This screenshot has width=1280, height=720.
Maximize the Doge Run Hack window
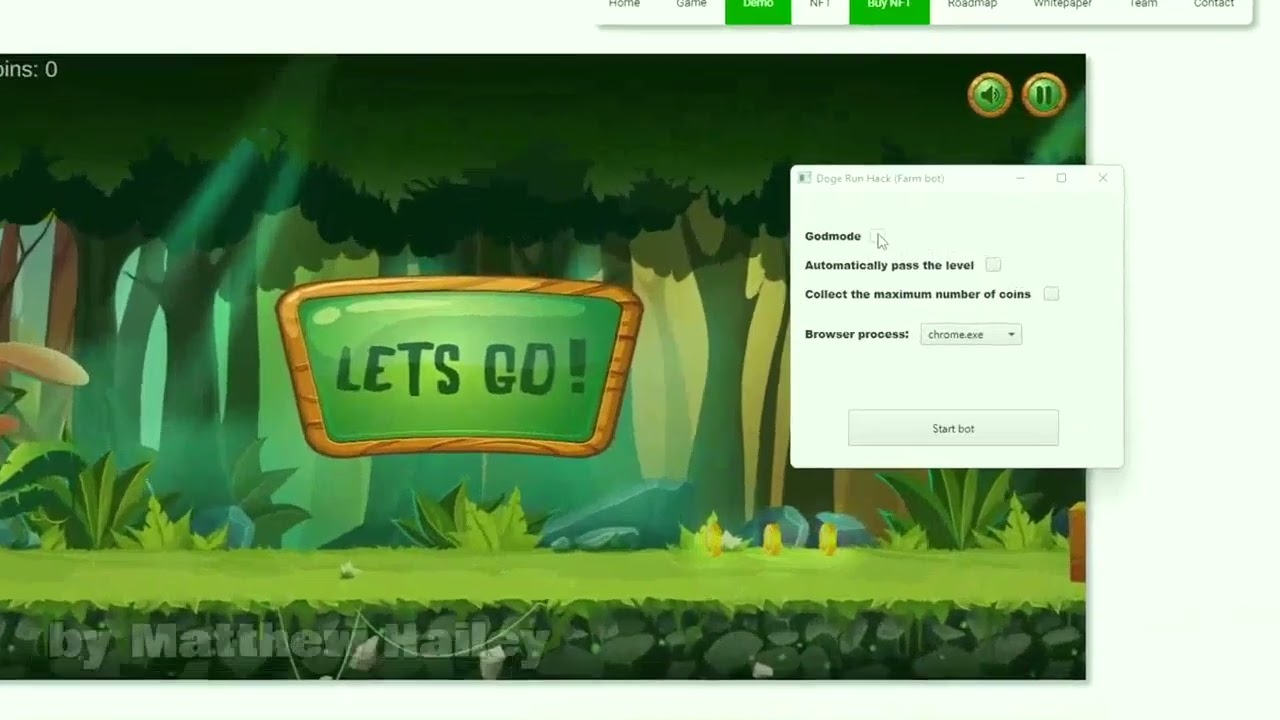click(1061, 178)
